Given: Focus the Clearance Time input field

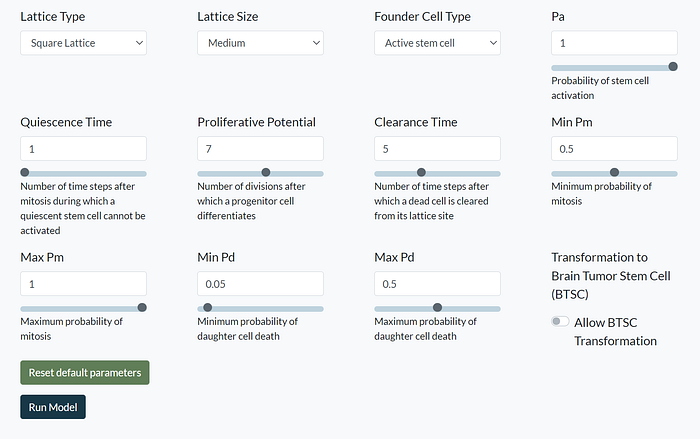Looking at the screenshot, I should pyautogui.click(x=438, y=148).
